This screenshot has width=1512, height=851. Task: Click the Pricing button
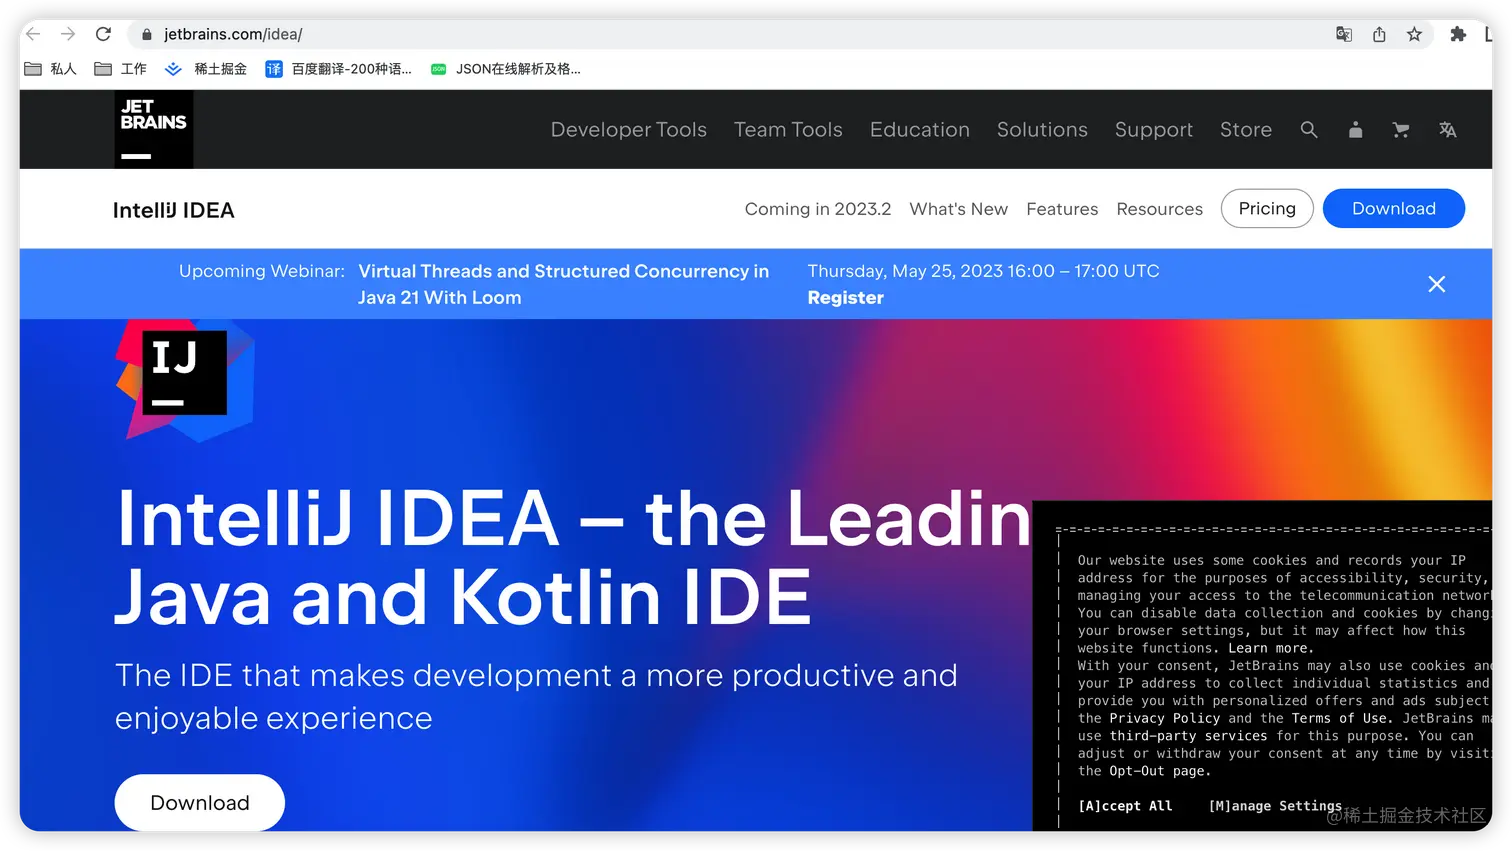coord(1267,208)
